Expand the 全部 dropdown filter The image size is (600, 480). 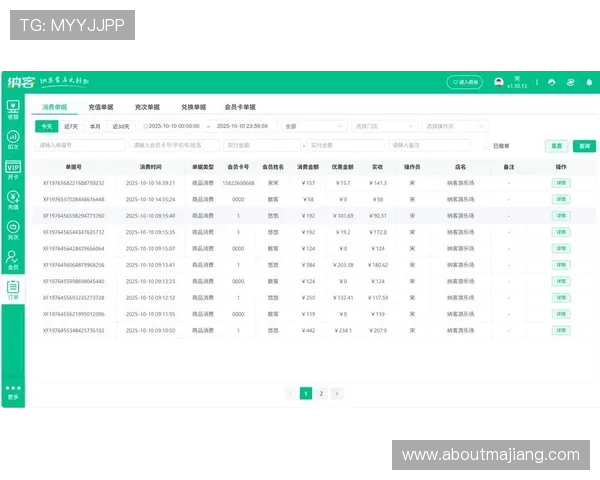[x=313, y=127]
